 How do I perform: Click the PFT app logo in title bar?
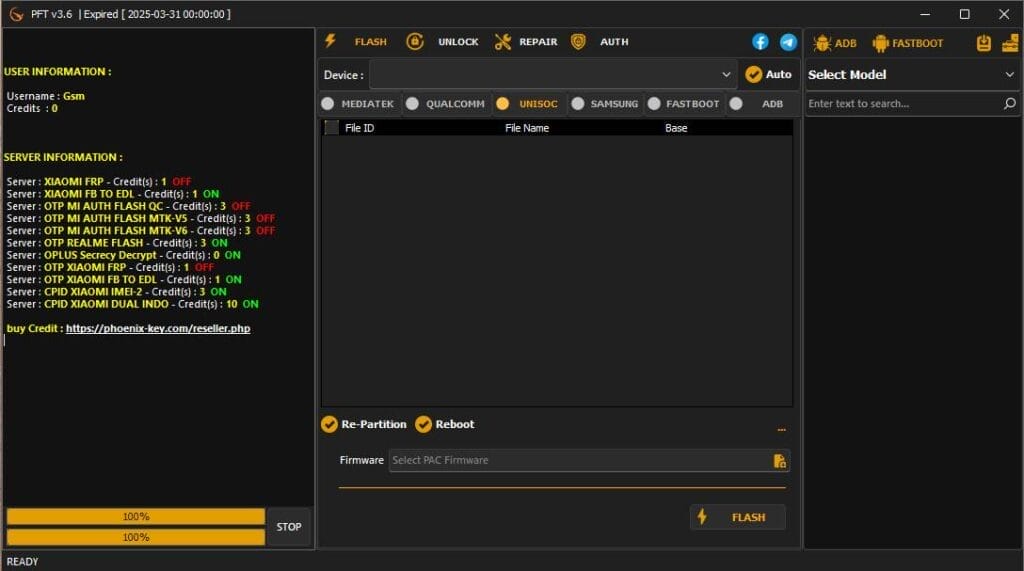click(16, 14)
